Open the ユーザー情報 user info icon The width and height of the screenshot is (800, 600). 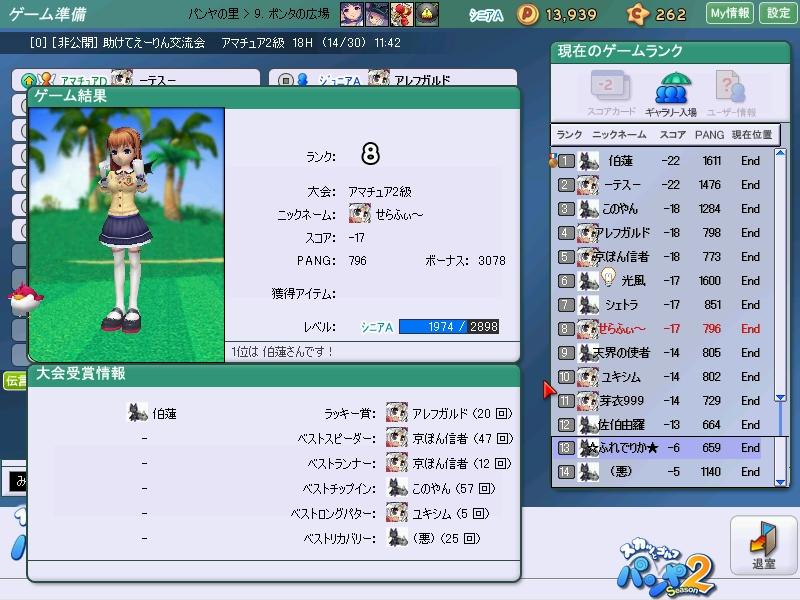coord(731,94)
